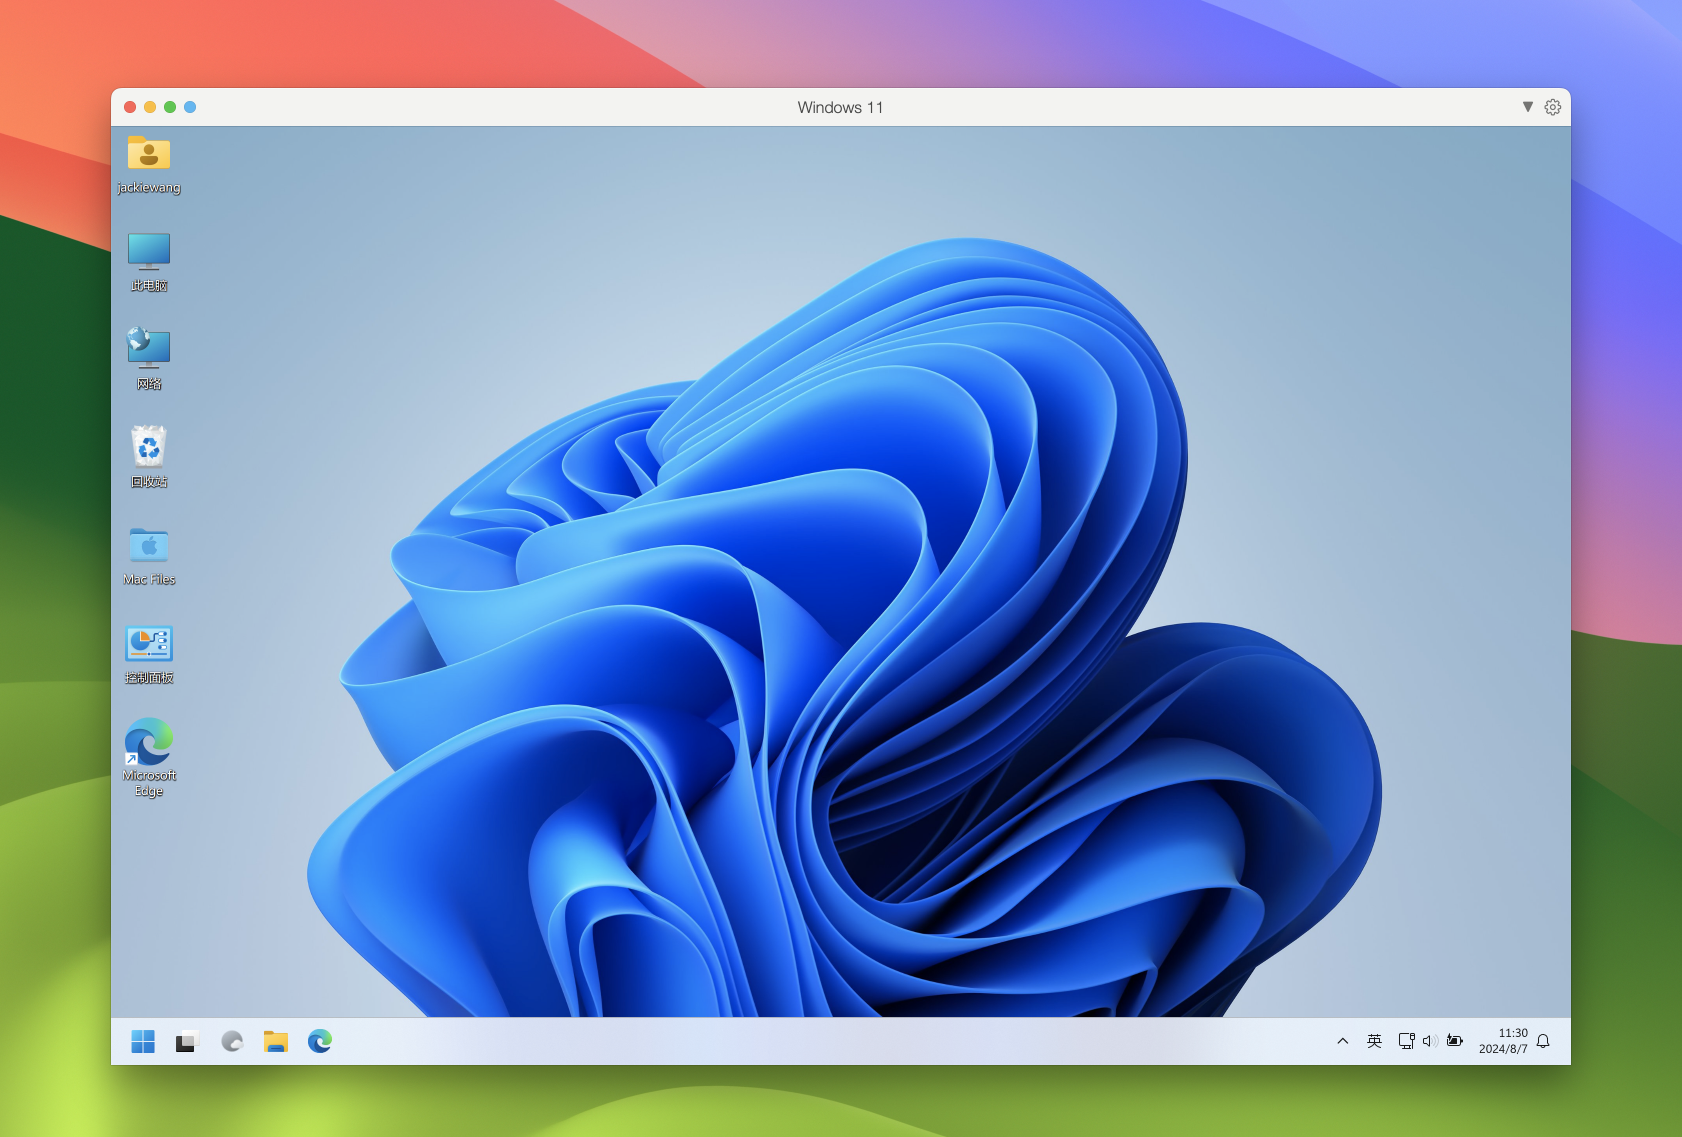
Task: Expand the triangle dropdown in title bar
Action: coord(1528,107)
